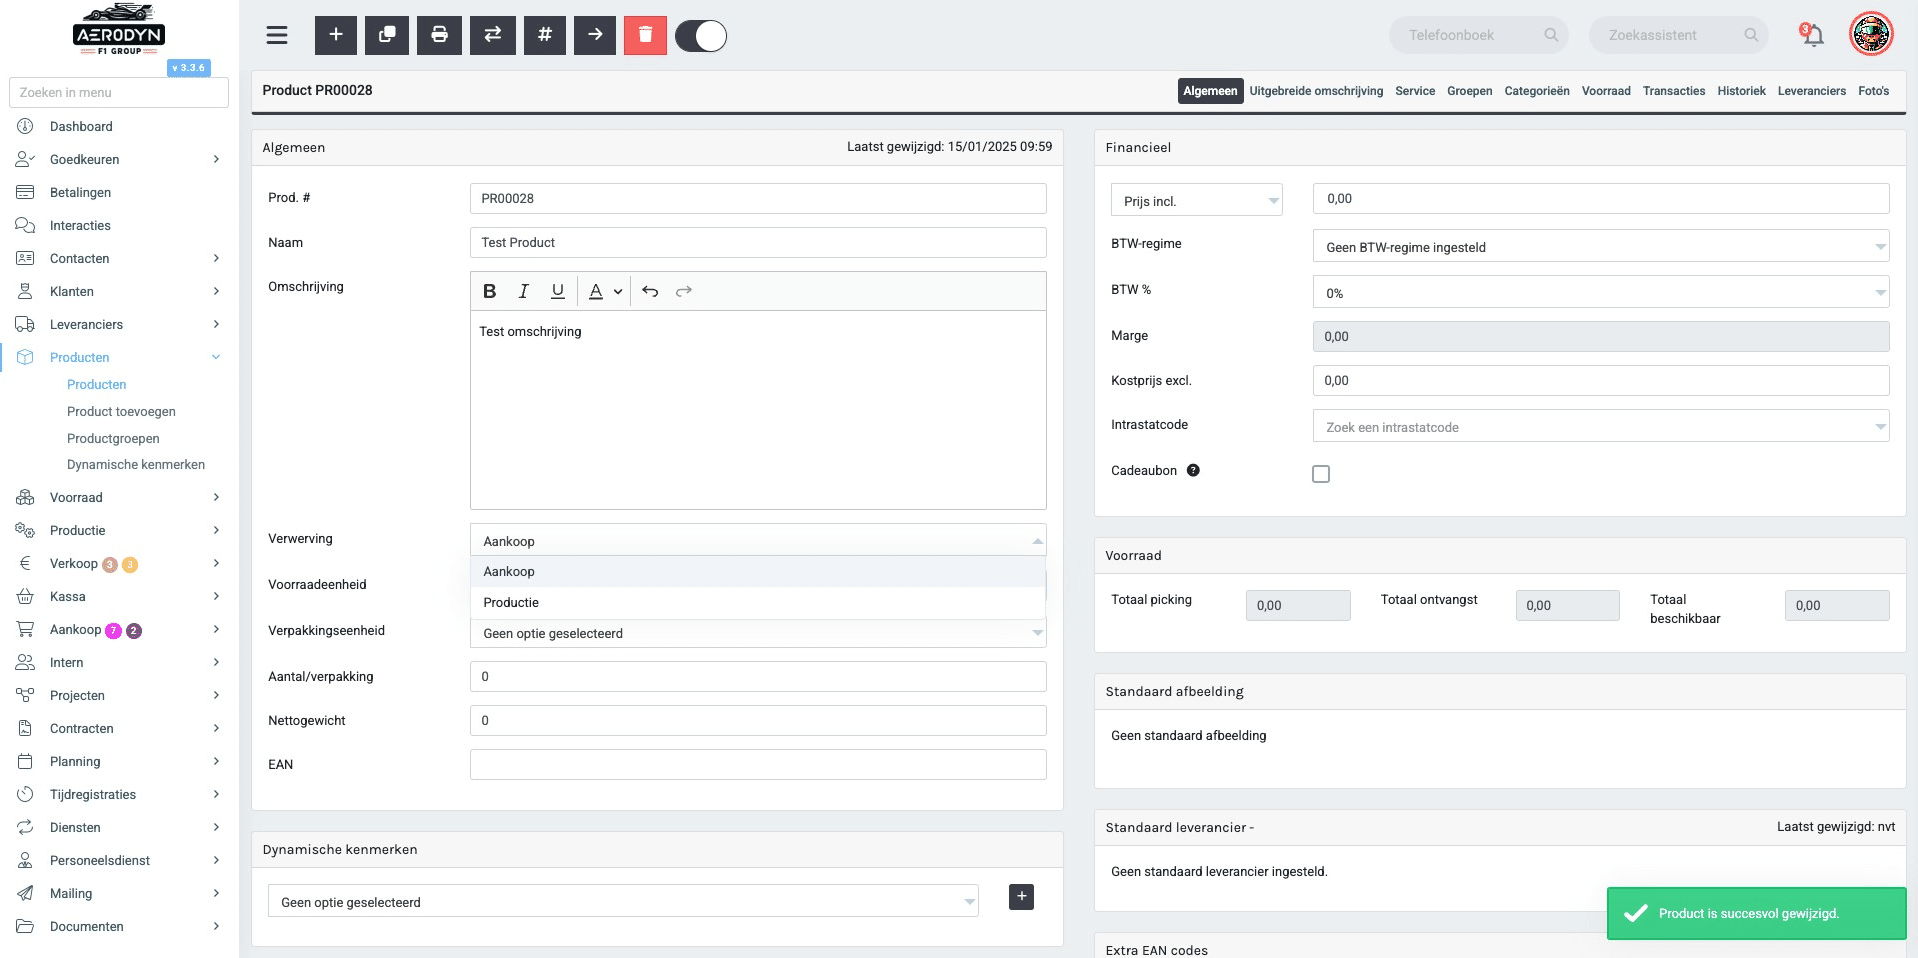Open text color picker in editor
Screen dimensions: 1918x958
click(x=605, y=291)
